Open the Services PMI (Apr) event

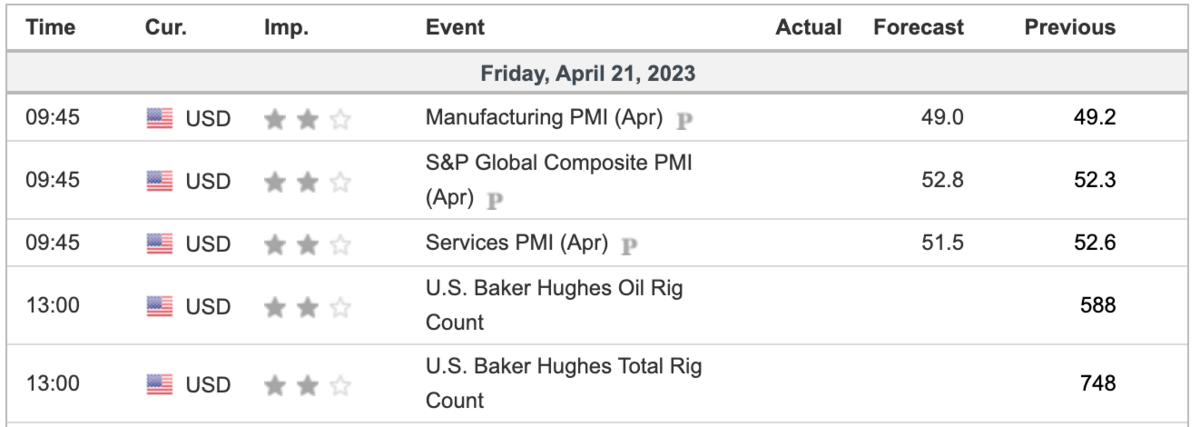(x=516, y=242)
